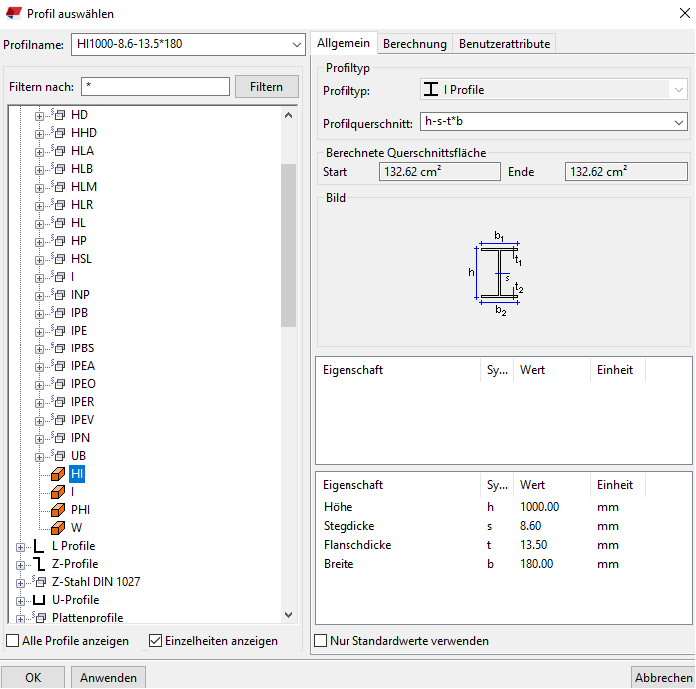This screenshot has height=689, width=696.
Task: Click the Start cross-section area field
Action: [x=439, y=172]
